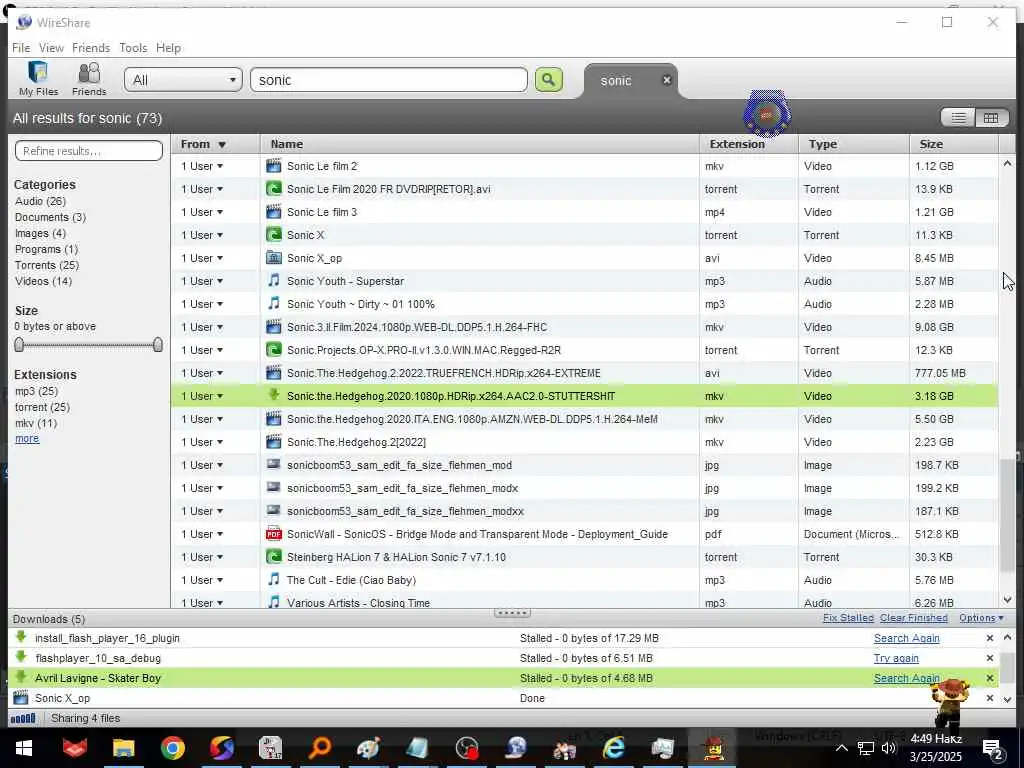1024x768 pixels.
Task: Open Internet Explorer from taskbar
Action: (x=613, y=748)
